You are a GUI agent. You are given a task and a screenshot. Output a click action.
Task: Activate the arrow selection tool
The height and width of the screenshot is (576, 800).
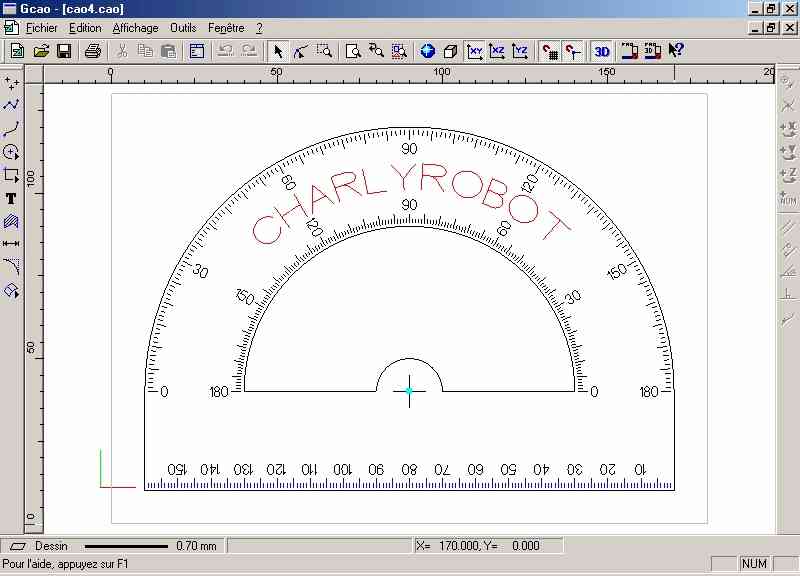point(278,51)
